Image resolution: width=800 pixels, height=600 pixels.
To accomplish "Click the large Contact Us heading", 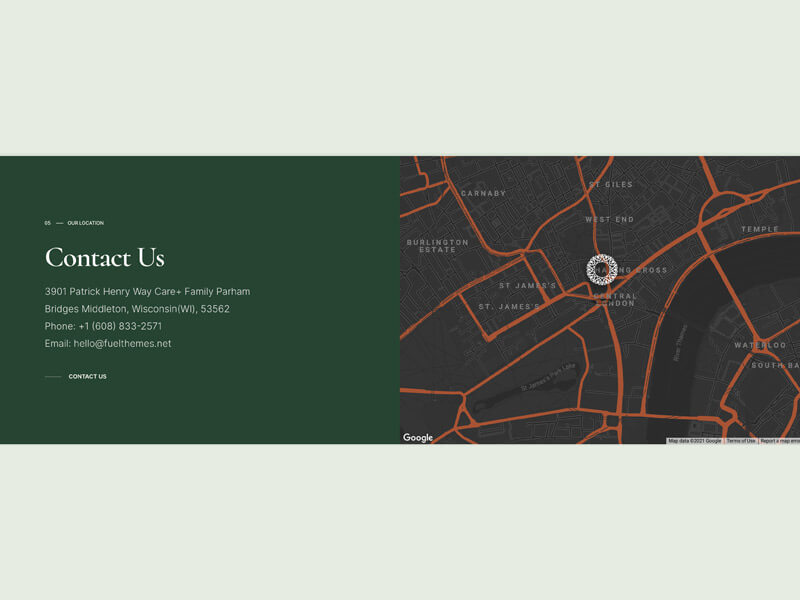I will (x=104, y=257).
